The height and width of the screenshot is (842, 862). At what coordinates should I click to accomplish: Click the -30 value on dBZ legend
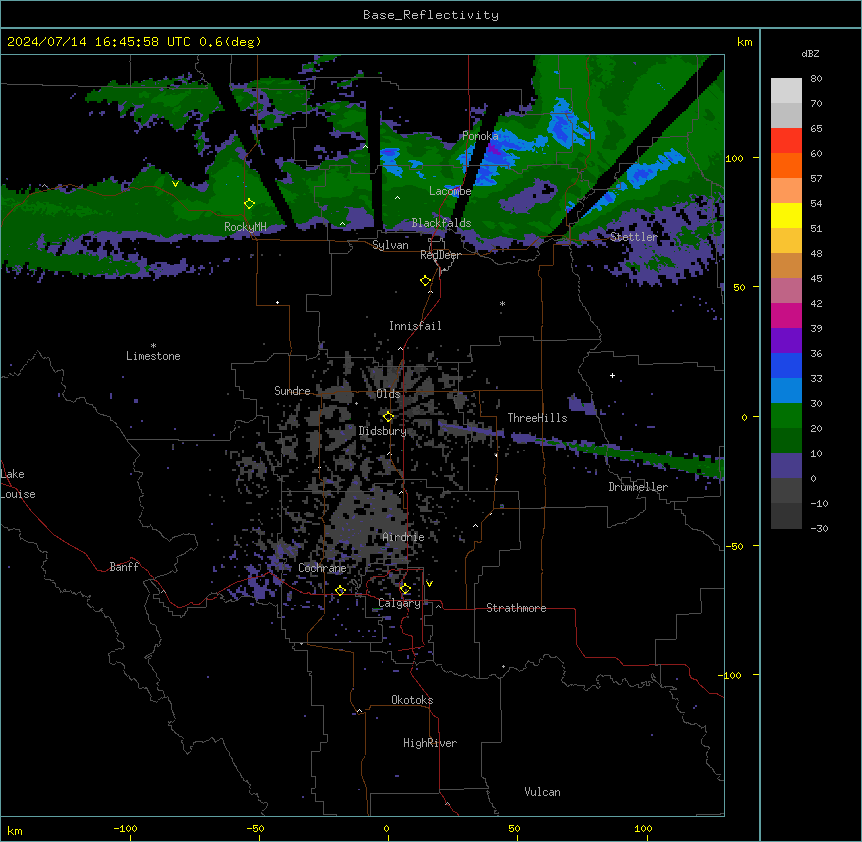(x=819, y=528)
